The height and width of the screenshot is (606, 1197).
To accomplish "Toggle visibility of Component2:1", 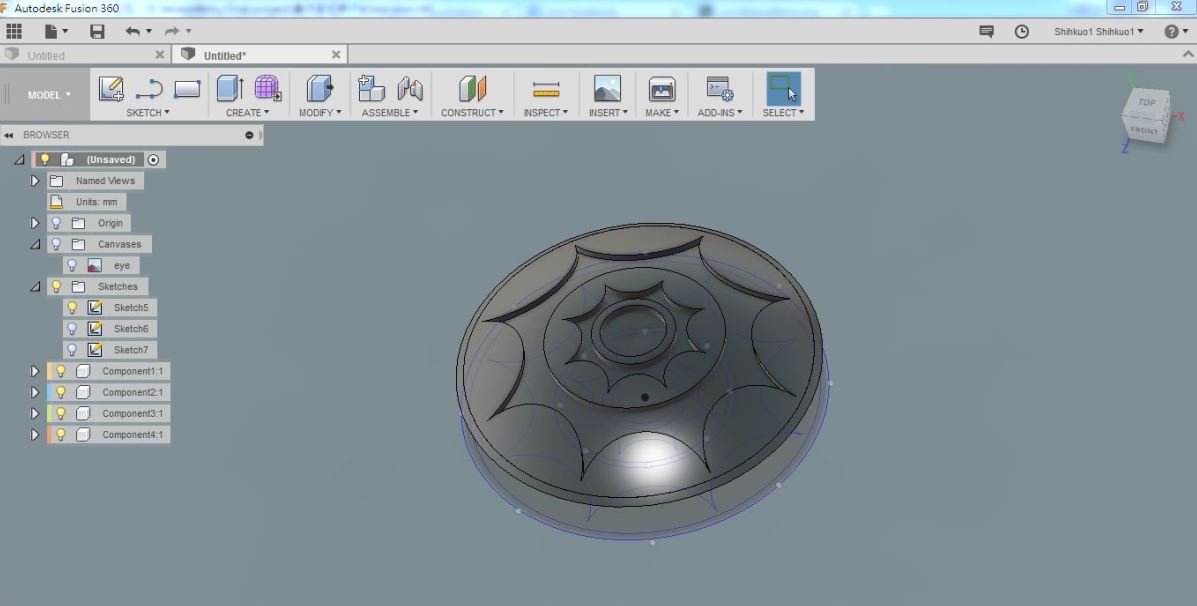I will (61, 392).
